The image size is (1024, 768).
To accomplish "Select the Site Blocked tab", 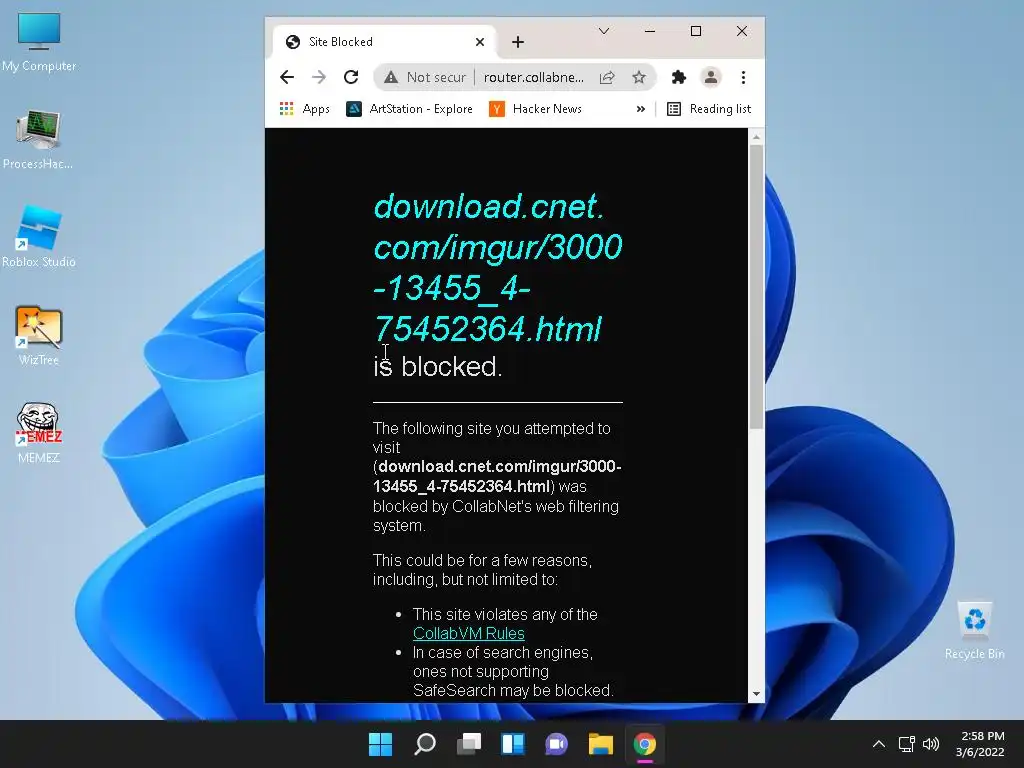I will click(x=384, y=42).
